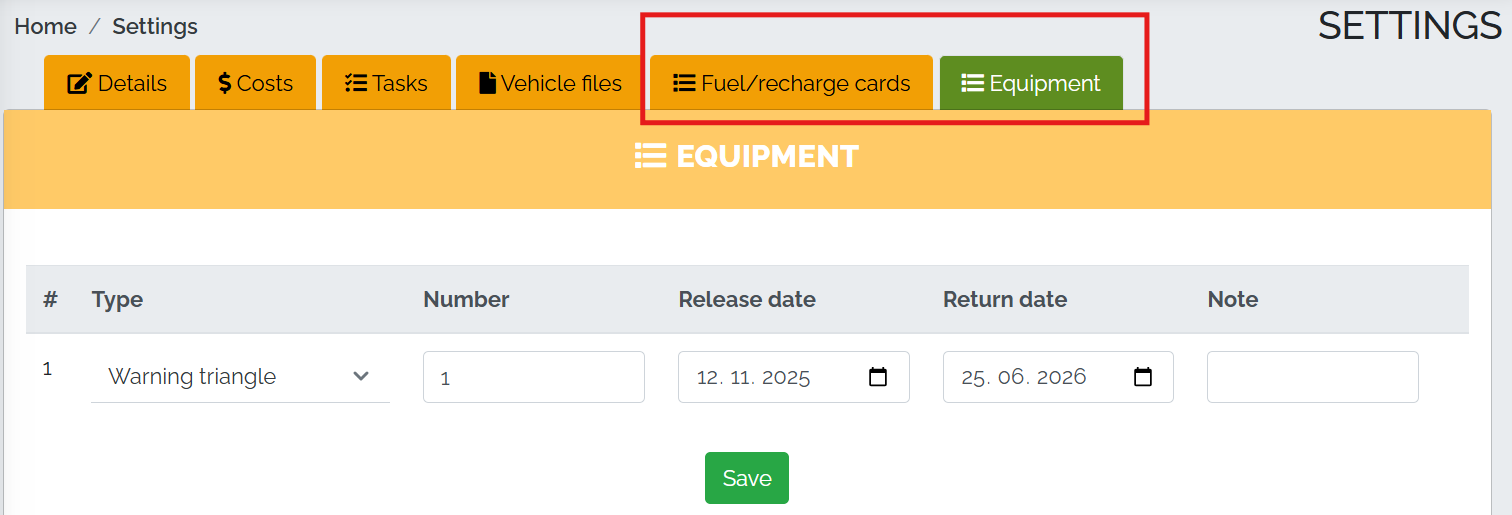Select the green Equipment tab
Viewport: 1512px width, 515px height.
[1031, 84]
